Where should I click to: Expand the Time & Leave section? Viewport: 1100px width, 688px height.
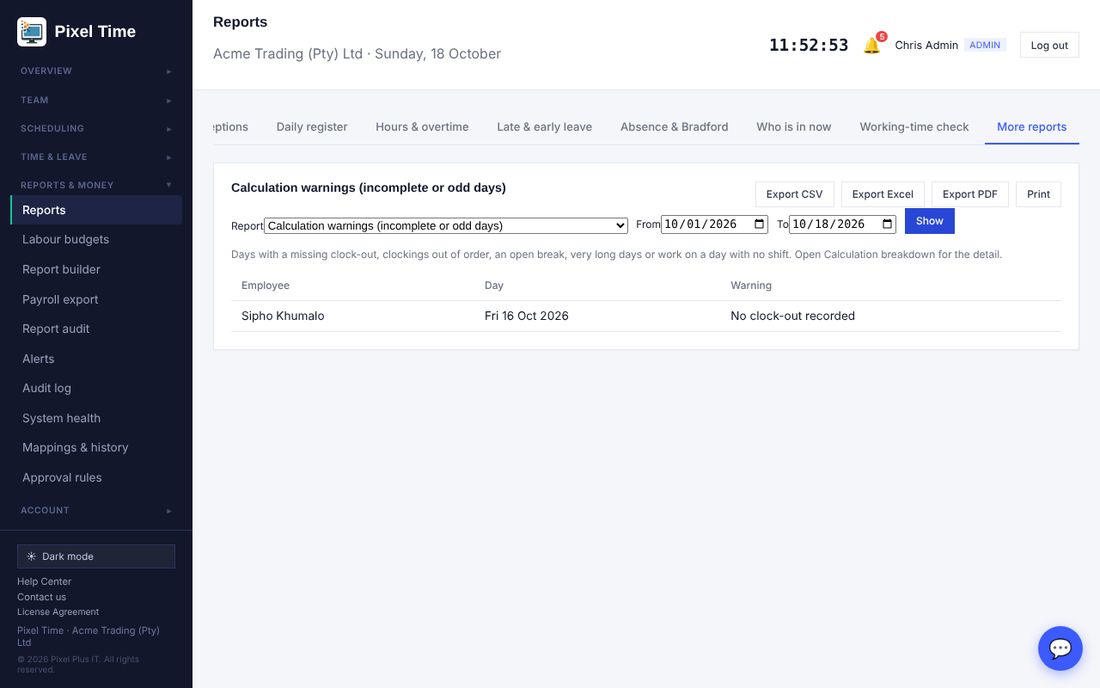[96, 157]
